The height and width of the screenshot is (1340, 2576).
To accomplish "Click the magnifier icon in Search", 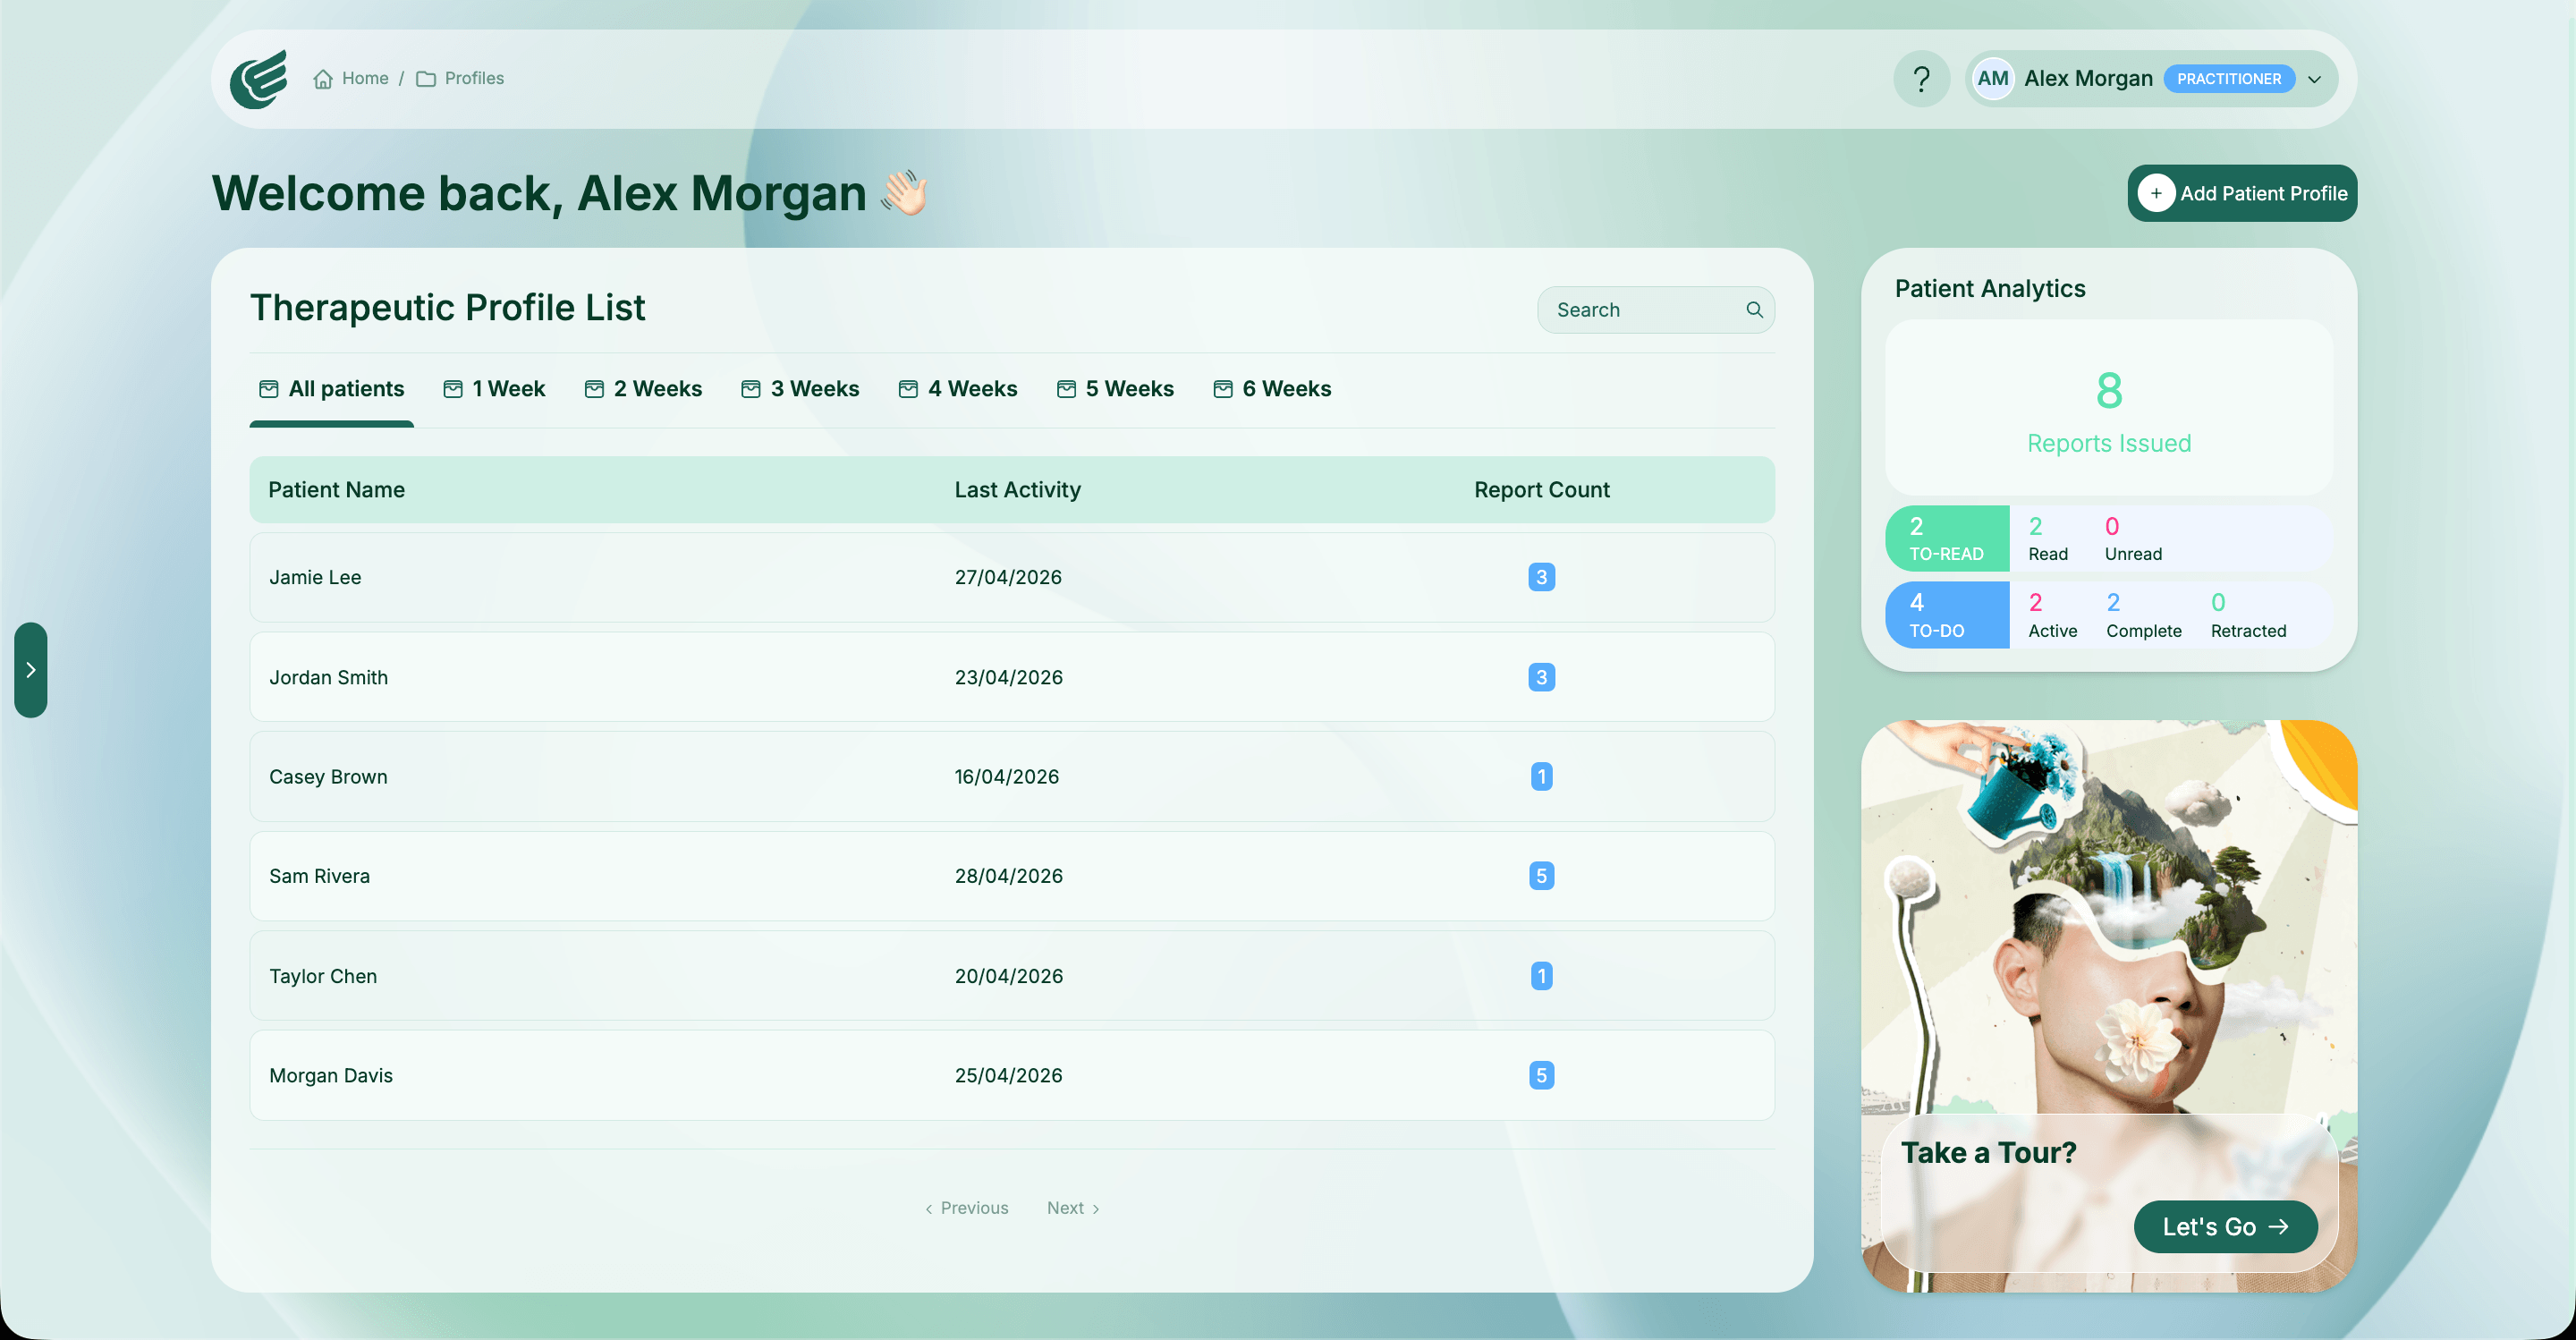I will click(x=1754, y=310).
